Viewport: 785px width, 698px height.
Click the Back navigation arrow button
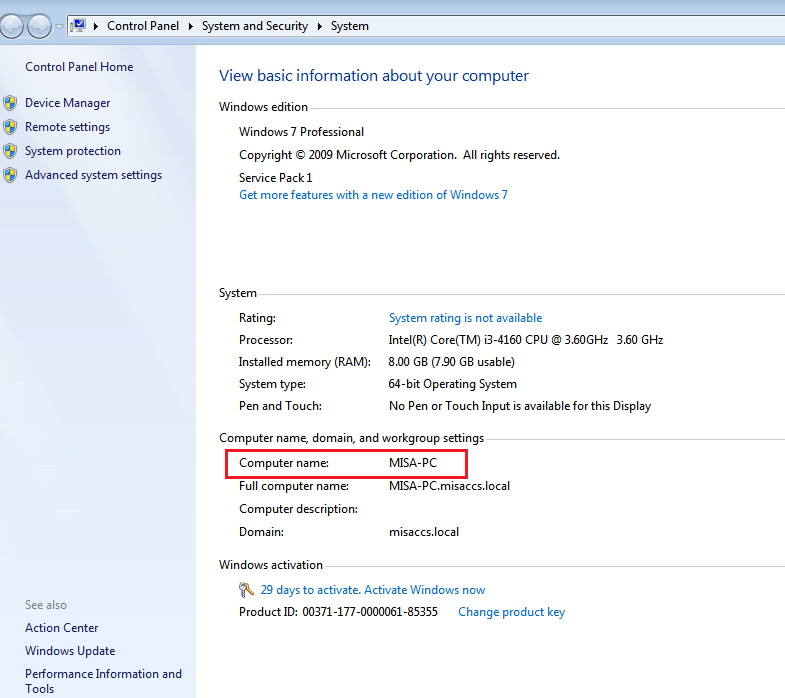(11, 26)
